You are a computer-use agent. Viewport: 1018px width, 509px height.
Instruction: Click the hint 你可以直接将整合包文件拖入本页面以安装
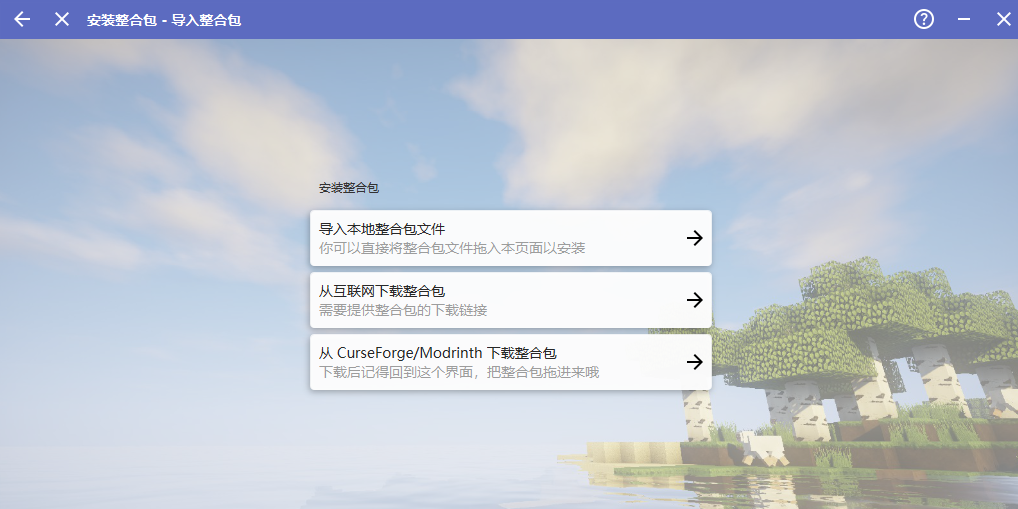click(452, 248)
